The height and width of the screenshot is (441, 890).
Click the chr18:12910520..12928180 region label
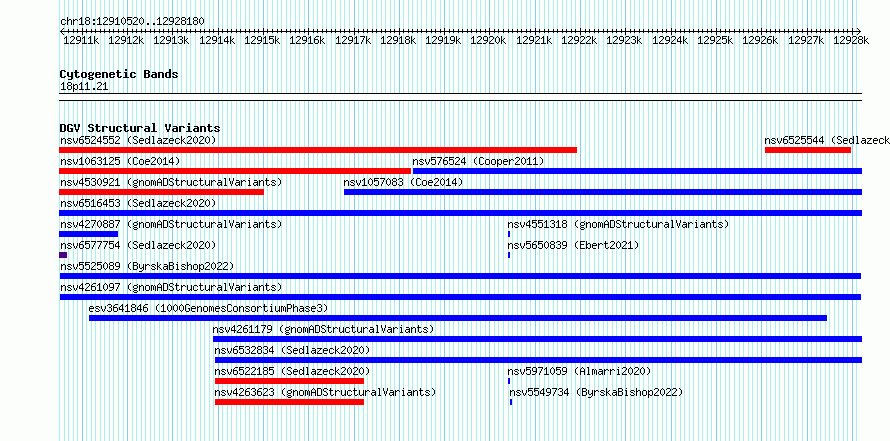point(132,21)
